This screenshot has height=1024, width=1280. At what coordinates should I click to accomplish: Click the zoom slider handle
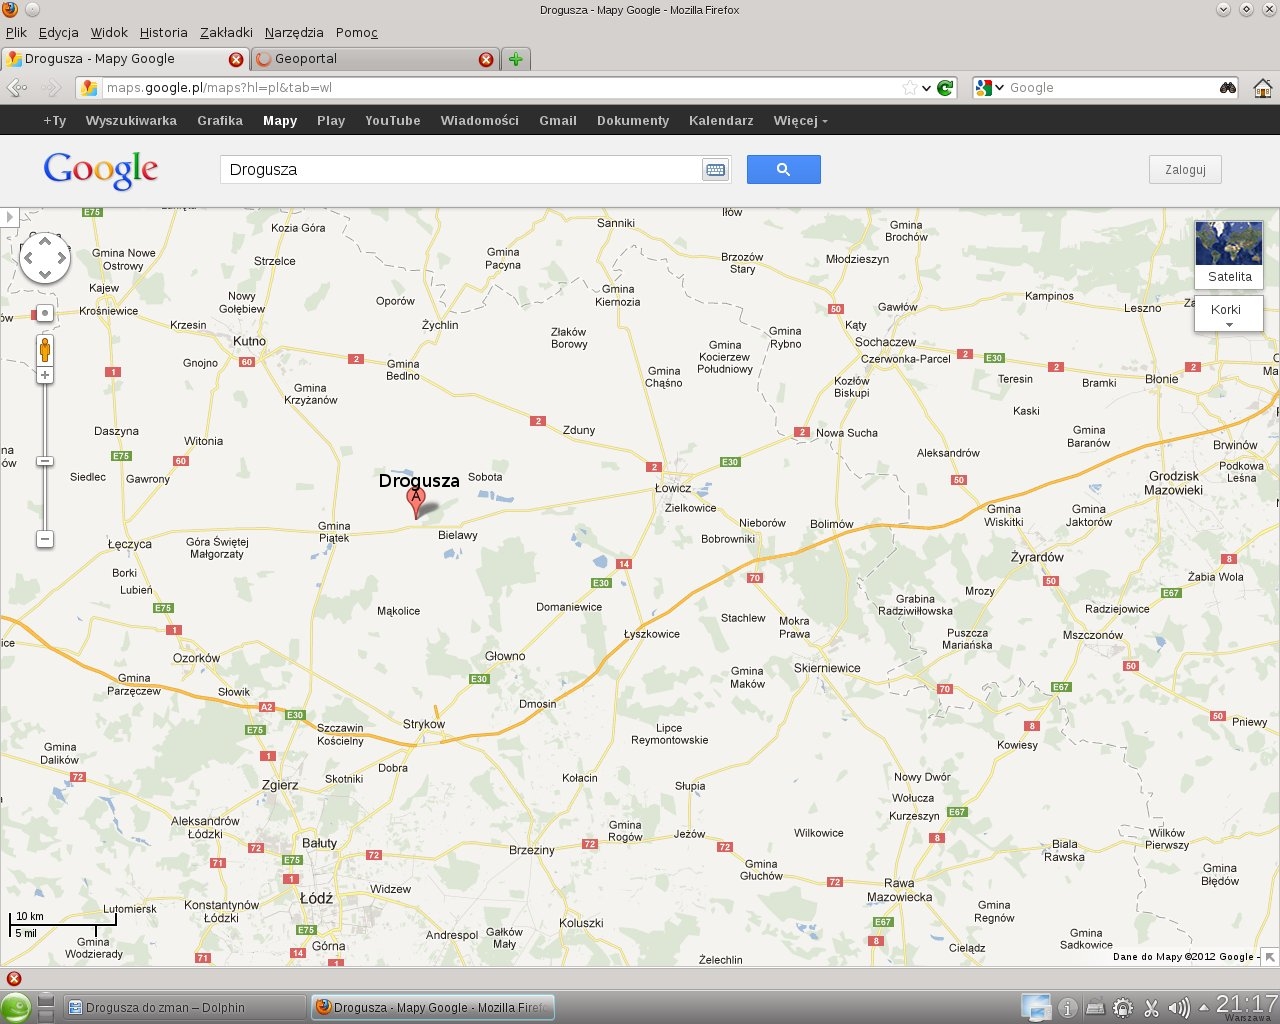click(x=45, y=461)
